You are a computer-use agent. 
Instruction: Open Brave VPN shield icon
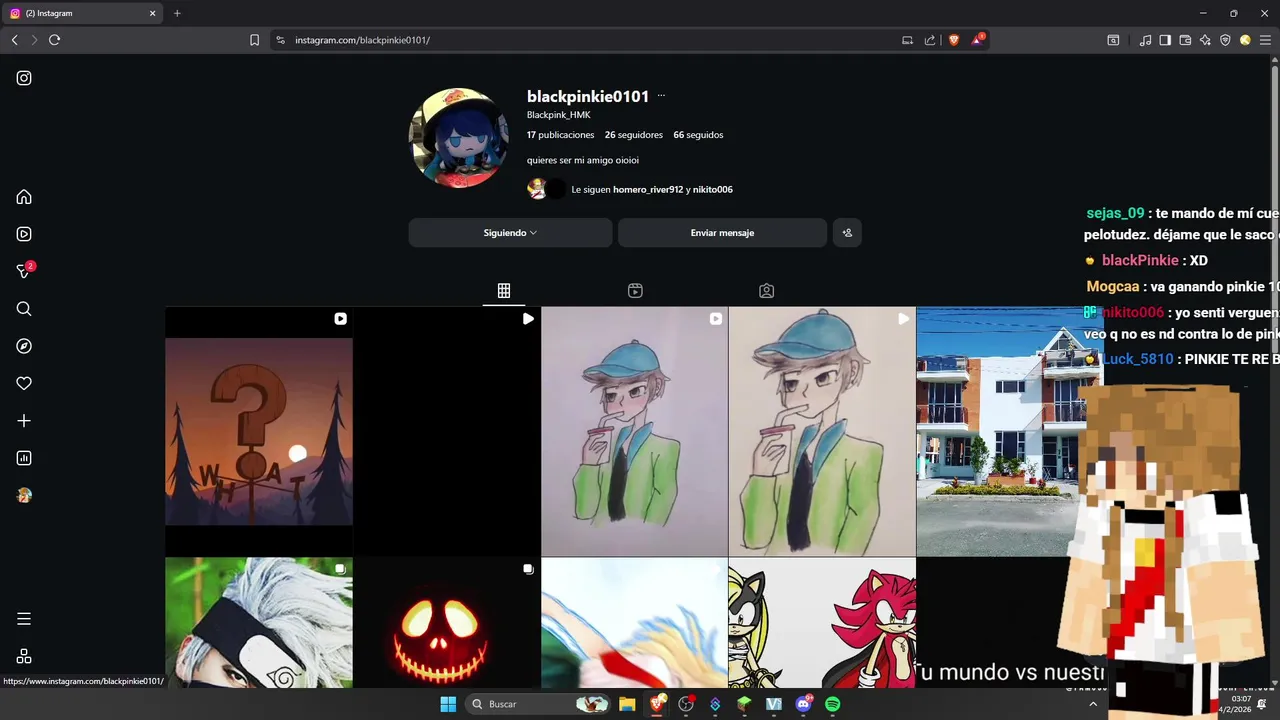point(1225,40)
